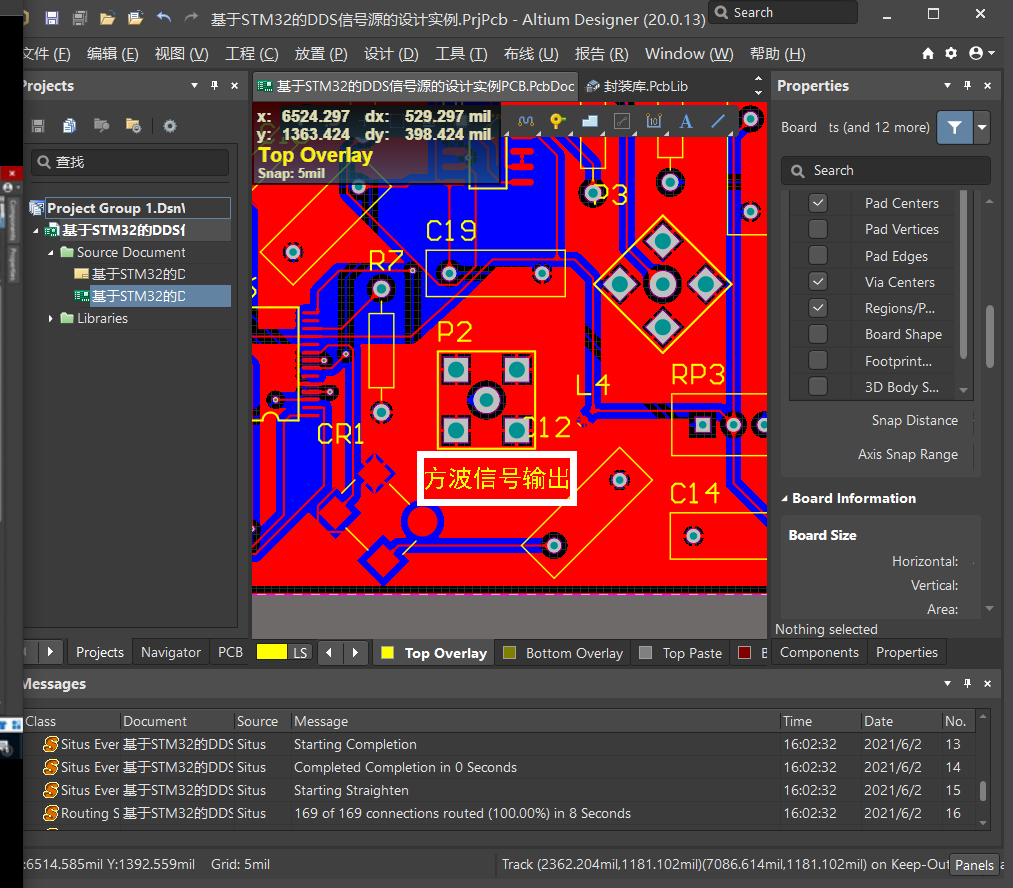Click the save all icon in title bar
This screenshot has height=888, width=1013.
79,18
